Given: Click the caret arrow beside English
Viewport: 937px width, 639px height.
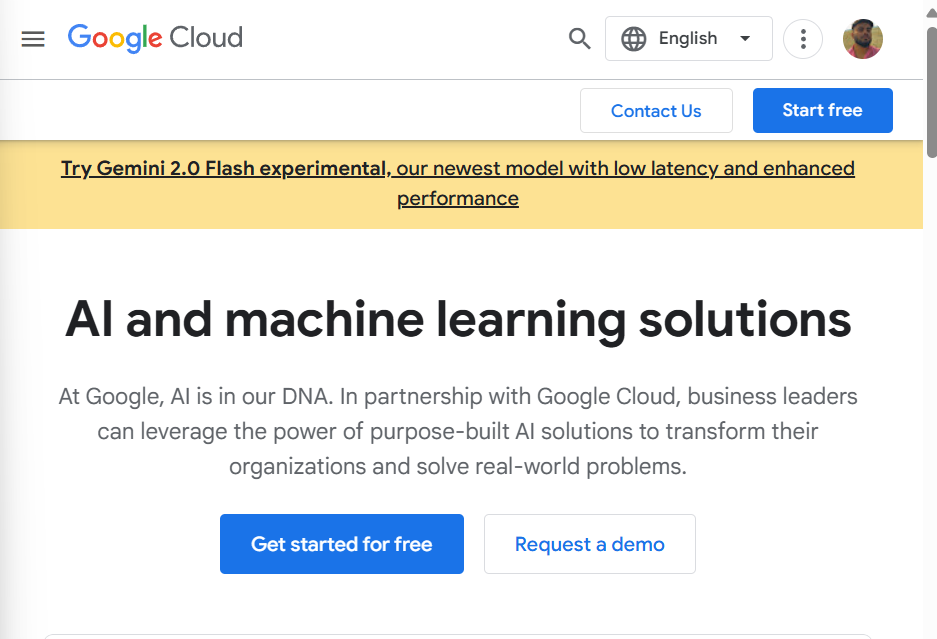Looking at the screenshot, I should (745, 39).
